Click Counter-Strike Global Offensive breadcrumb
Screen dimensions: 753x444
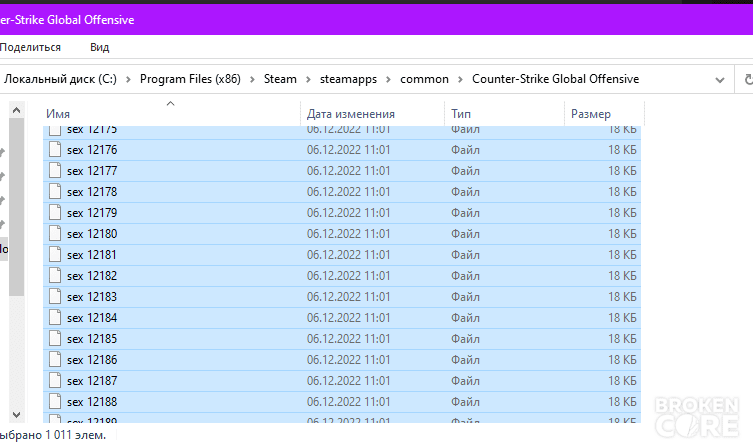pos(555,79)
